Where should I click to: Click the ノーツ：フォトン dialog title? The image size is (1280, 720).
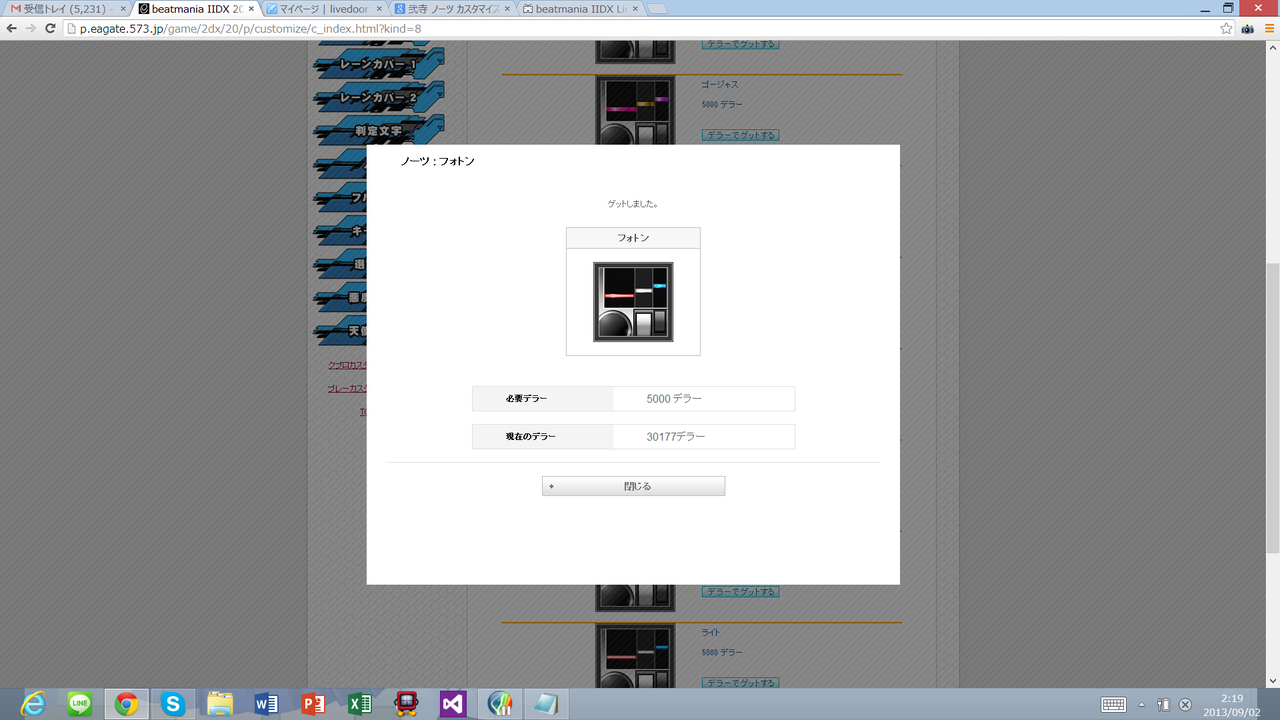[437, 161]
